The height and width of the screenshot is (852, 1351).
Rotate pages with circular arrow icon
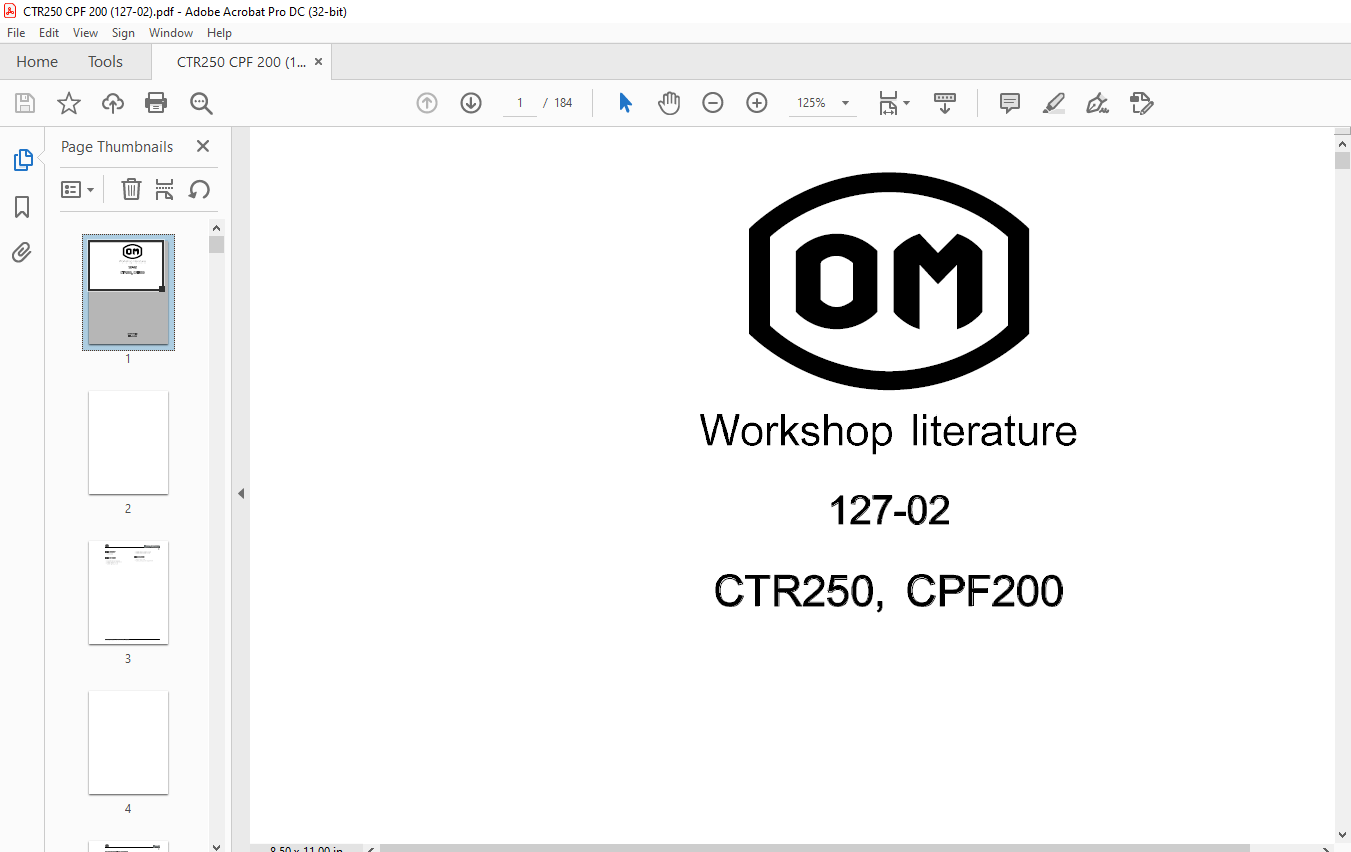tap(199, 189)
